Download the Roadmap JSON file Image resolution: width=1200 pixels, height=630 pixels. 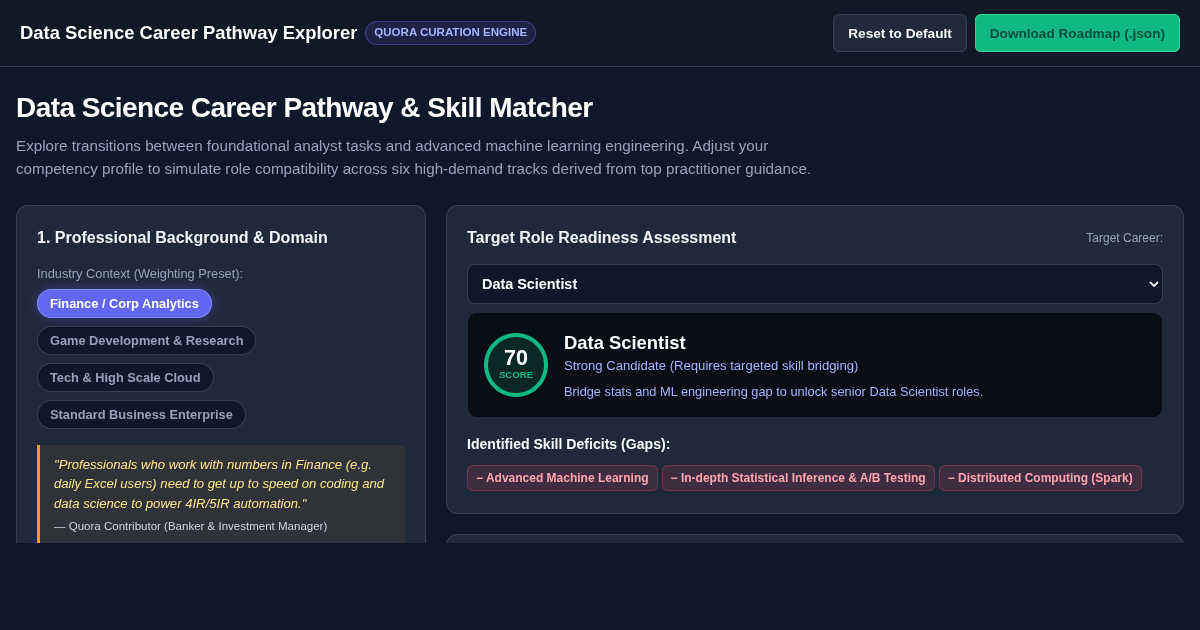1077,33
